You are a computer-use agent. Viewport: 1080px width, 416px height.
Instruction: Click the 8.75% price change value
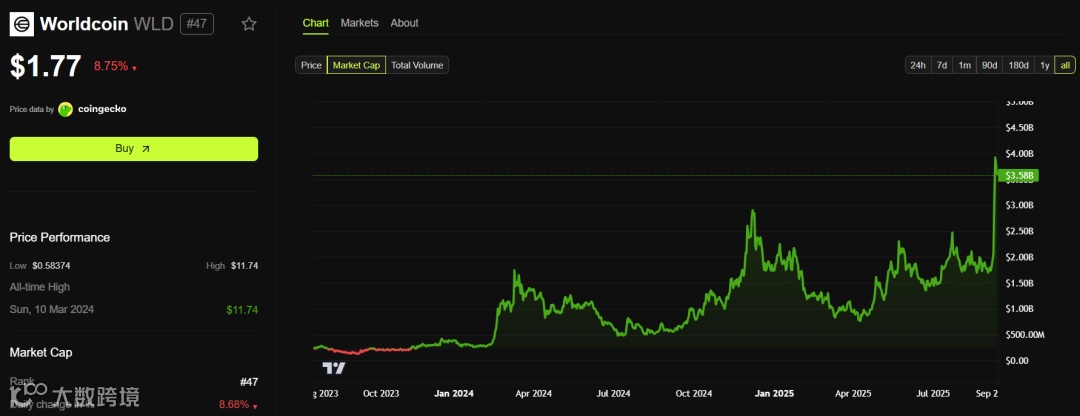(x=111, y=66)
